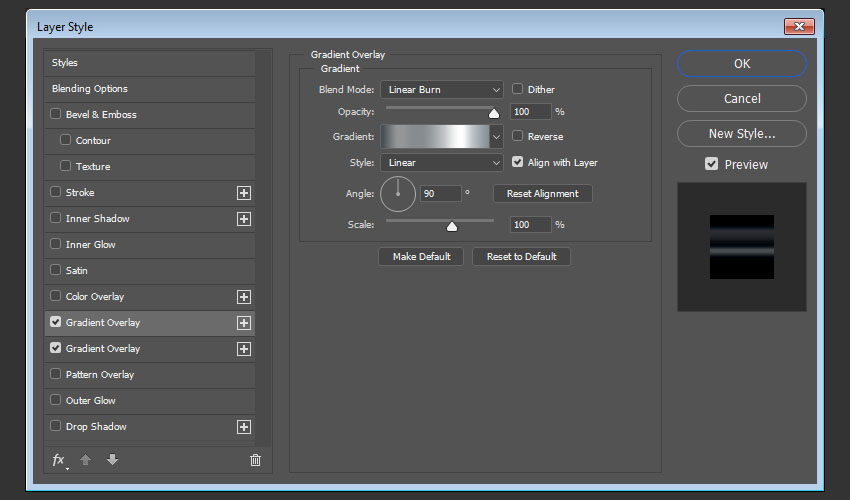Click the Opacity slider handle
This screenshot has width=850, height=500.
(x=494, y=113)
